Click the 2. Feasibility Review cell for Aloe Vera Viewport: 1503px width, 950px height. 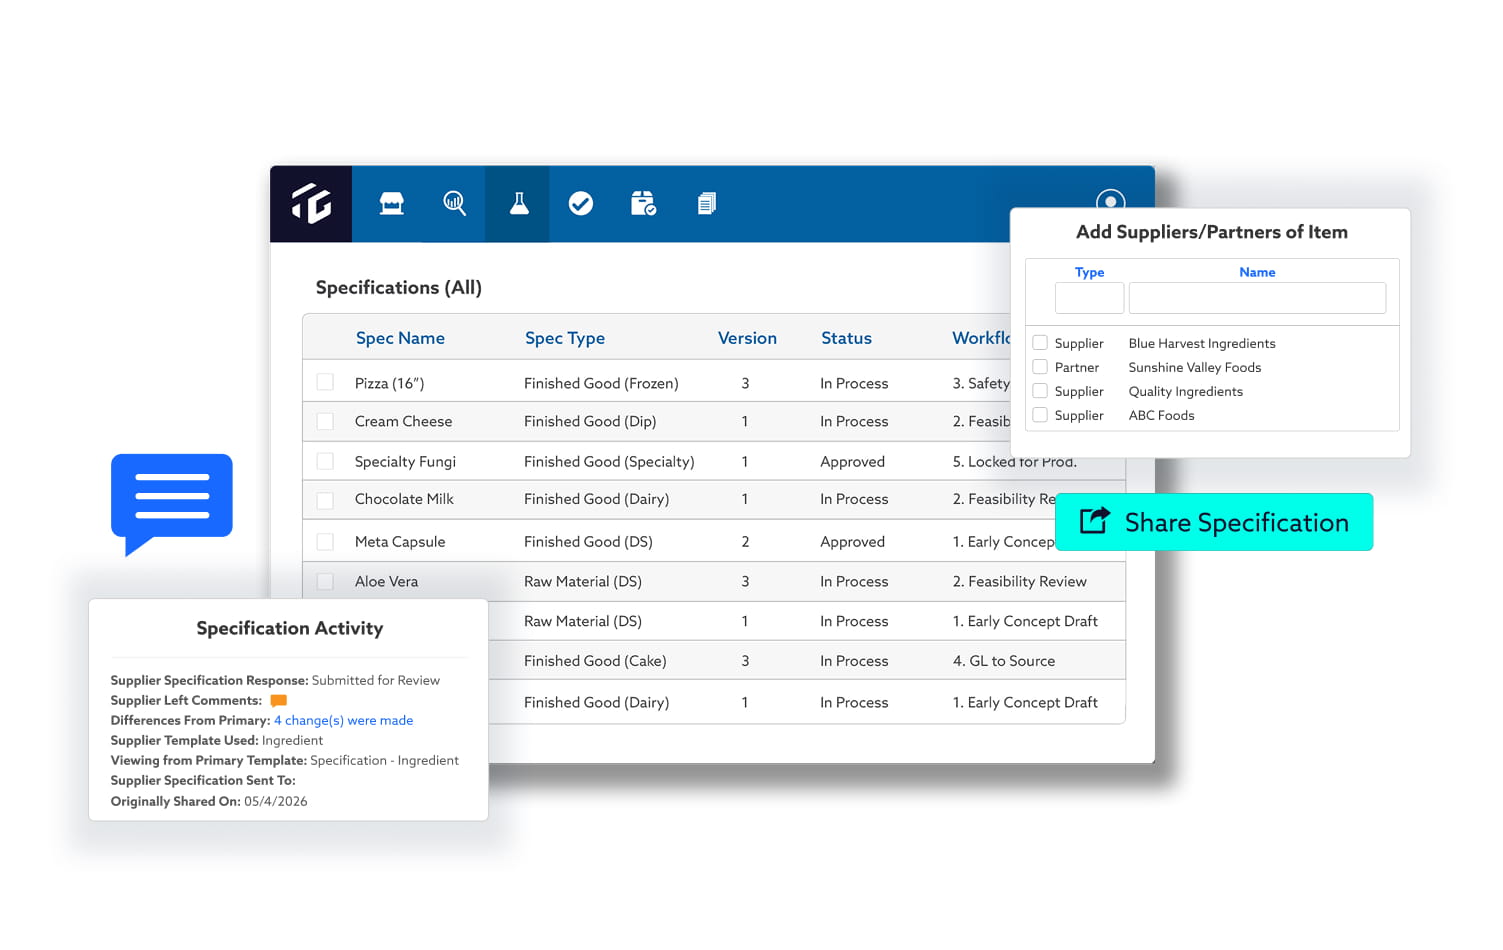tap(1019, 581)
